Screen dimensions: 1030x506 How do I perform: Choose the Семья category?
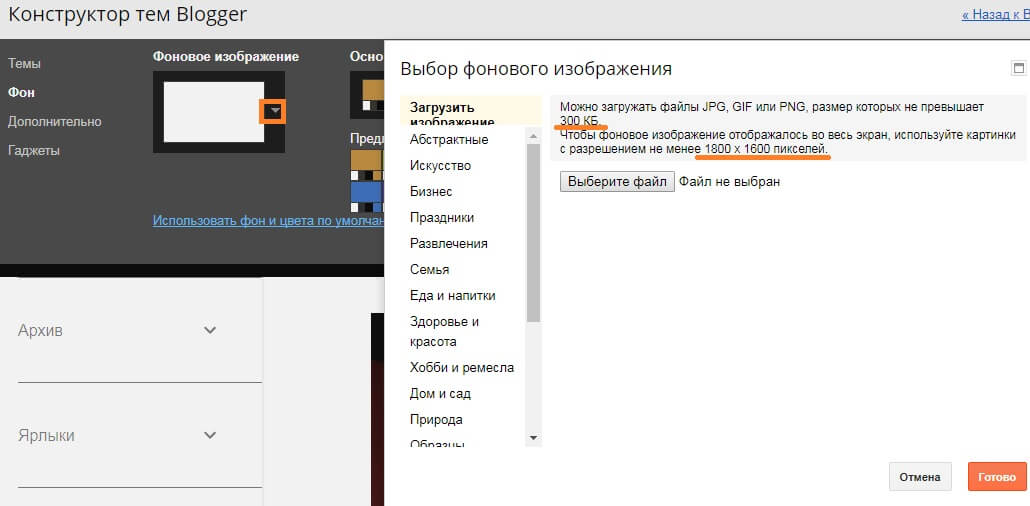tap(430, 269)
